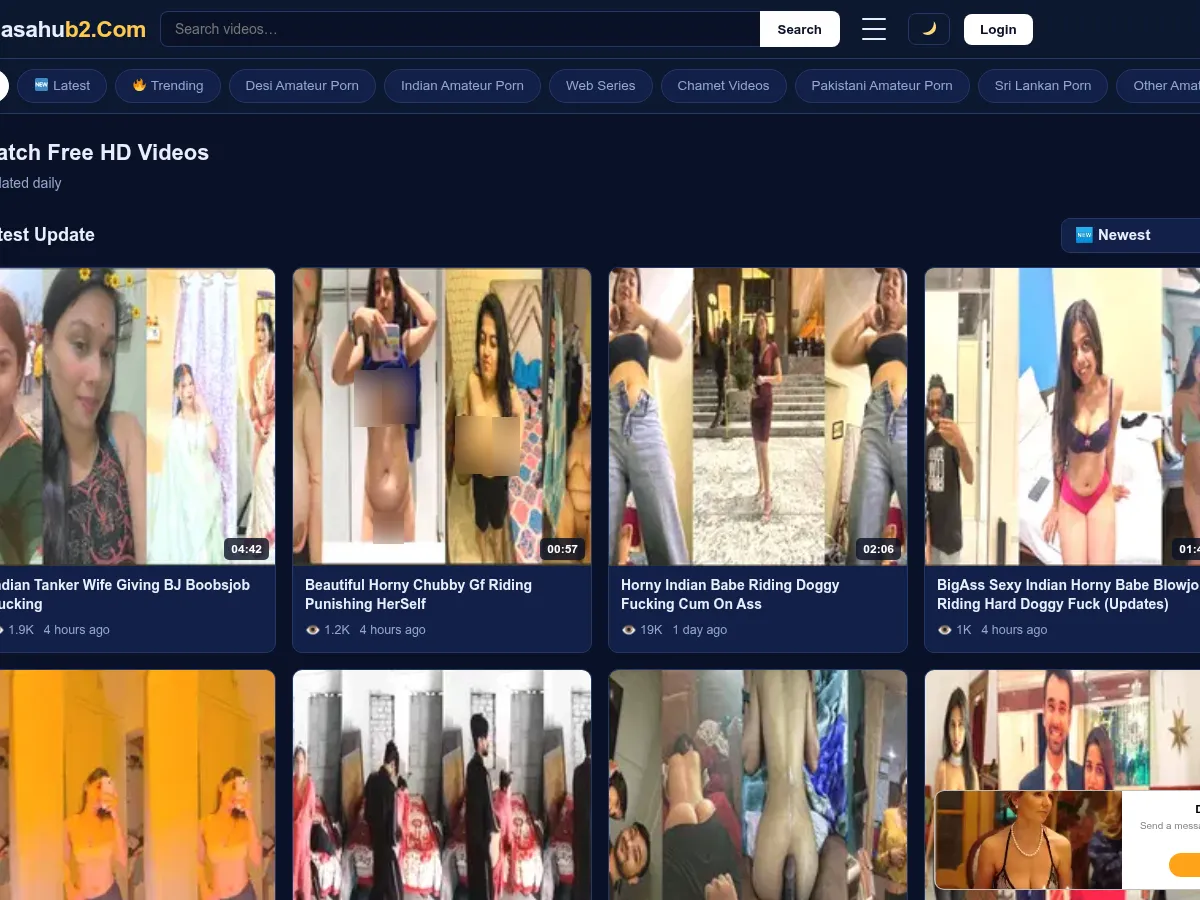Click the orange button in chat popup
Image resolution: width=1200 pixels, height=900 pixels.
pos(1184,865)
